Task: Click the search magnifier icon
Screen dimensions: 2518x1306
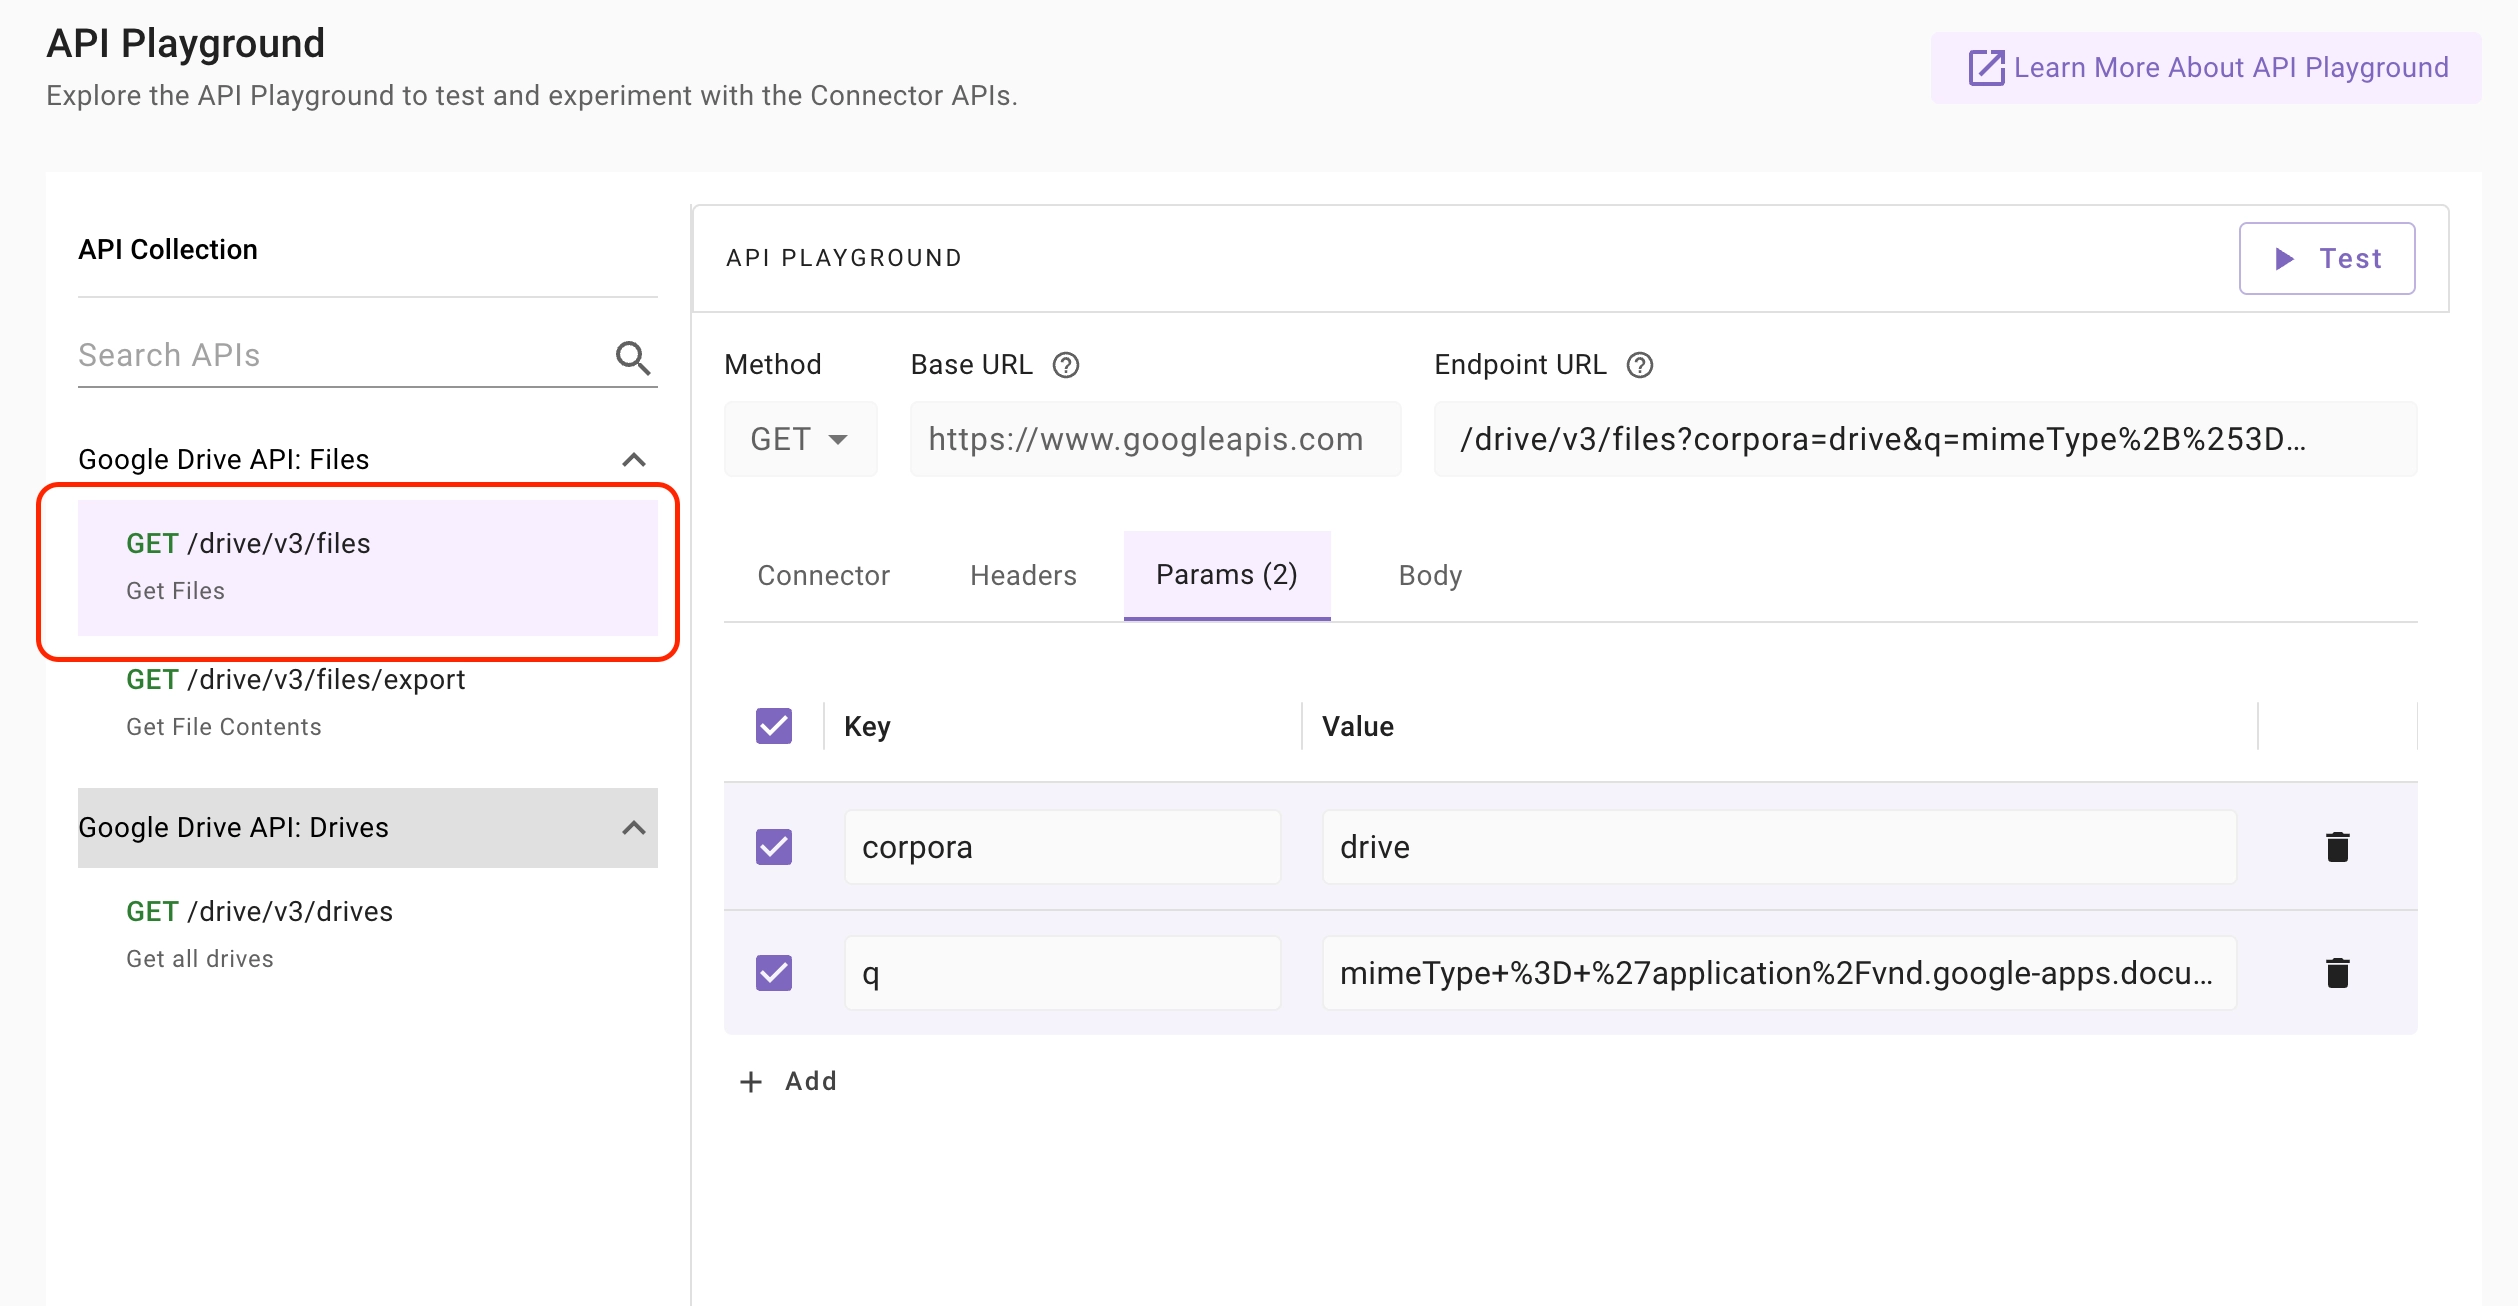Action: tap(632, 357)
